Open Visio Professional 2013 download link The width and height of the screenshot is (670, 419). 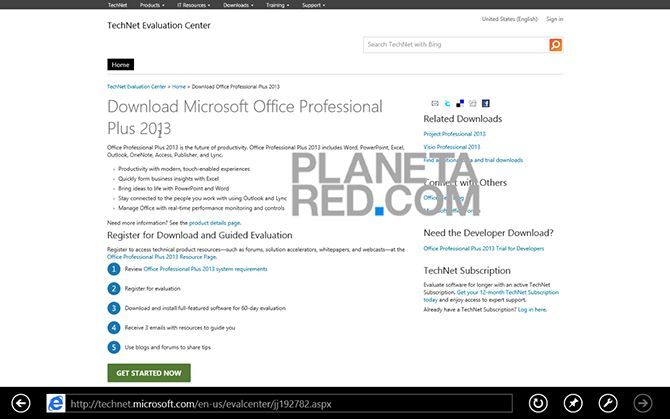452,147
